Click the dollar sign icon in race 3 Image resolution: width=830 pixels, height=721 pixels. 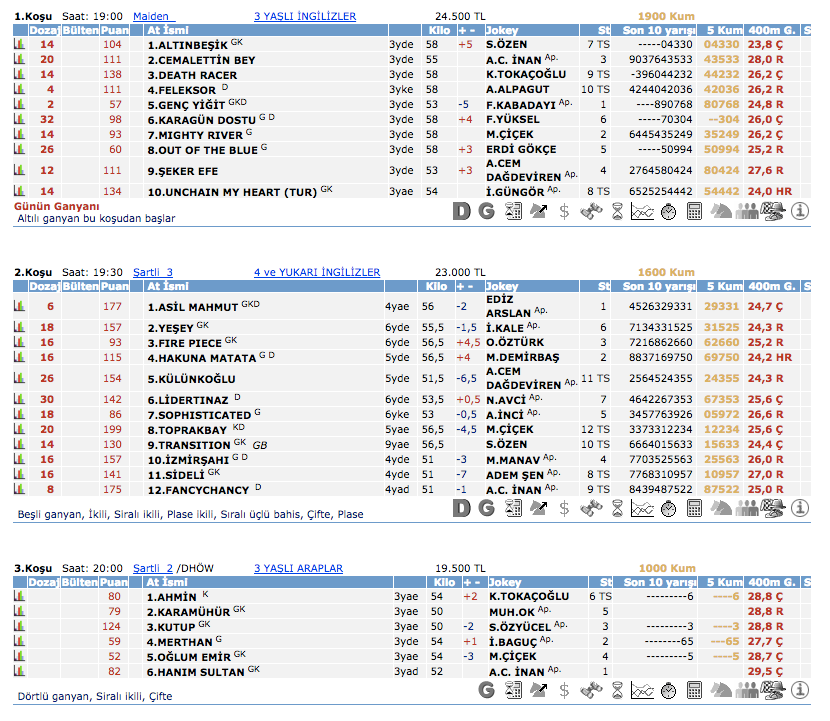(x=565, y=691)
